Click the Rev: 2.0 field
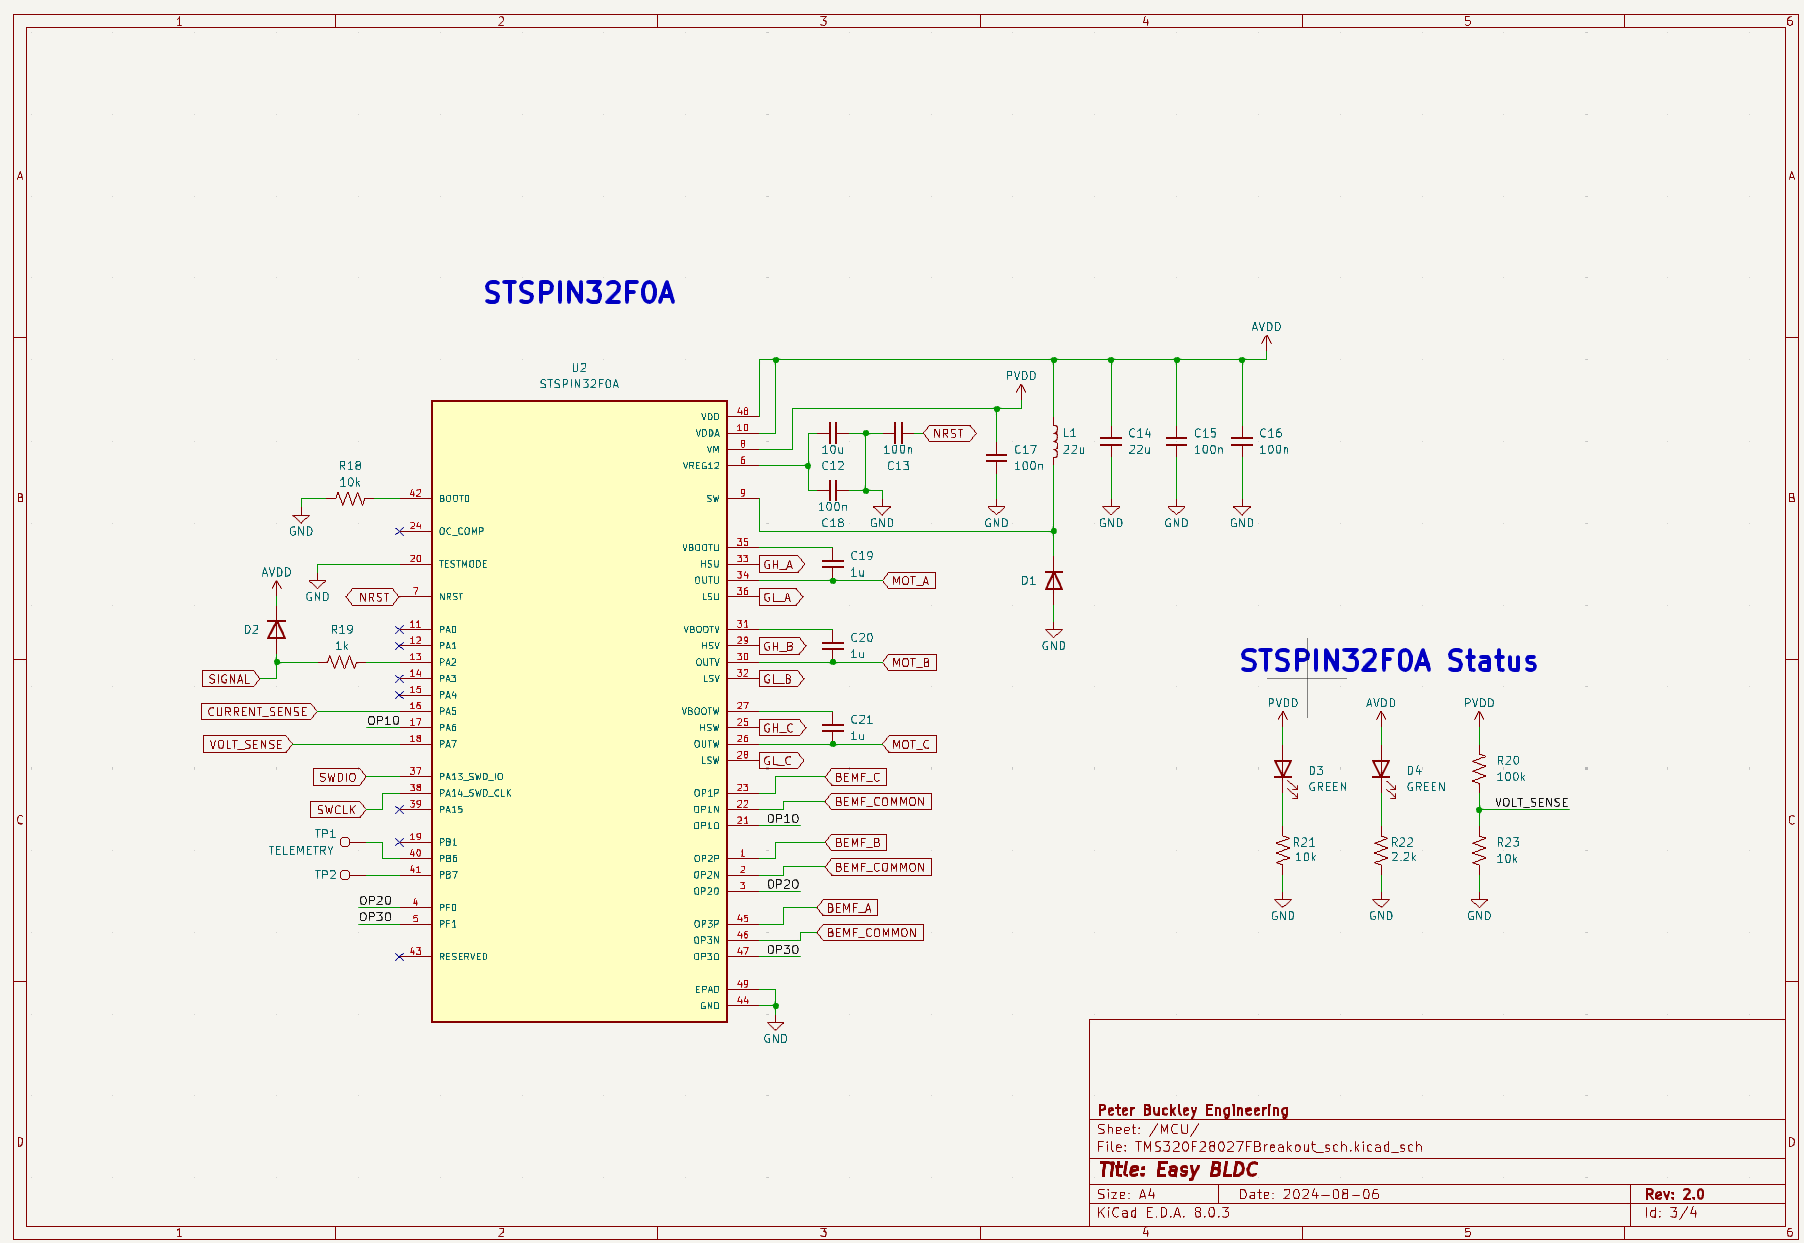 [x=1674, y=1194]
